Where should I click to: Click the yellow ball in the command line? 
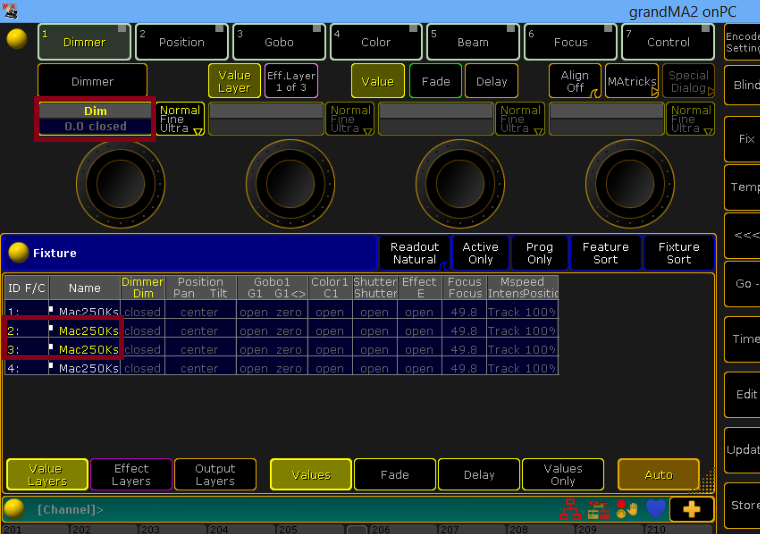[14, 509]
